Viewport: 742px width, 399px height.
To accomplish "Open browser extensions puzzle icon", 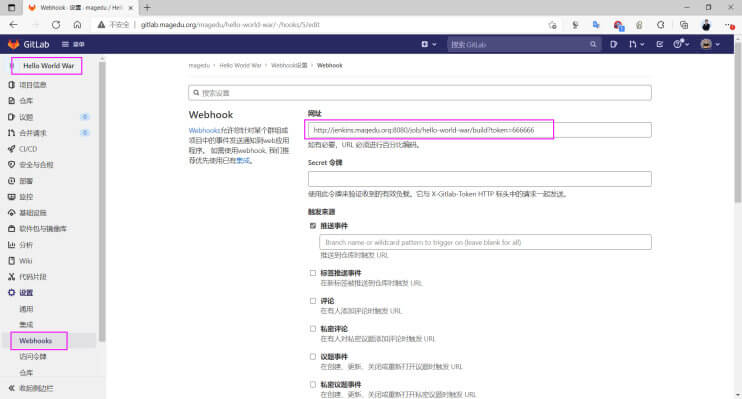I will click(661, 25).
